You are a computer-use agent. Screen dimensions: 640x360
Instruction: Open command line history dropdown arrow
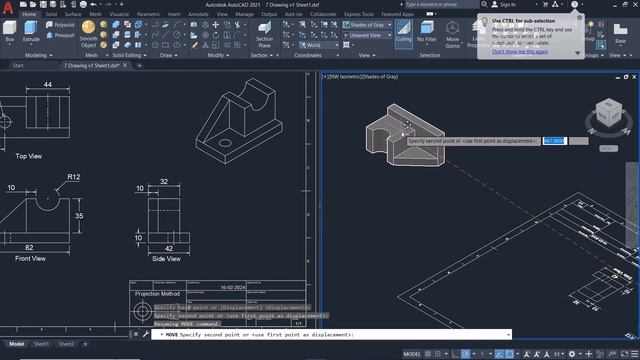pyautogui.click(x=508, y=335)
